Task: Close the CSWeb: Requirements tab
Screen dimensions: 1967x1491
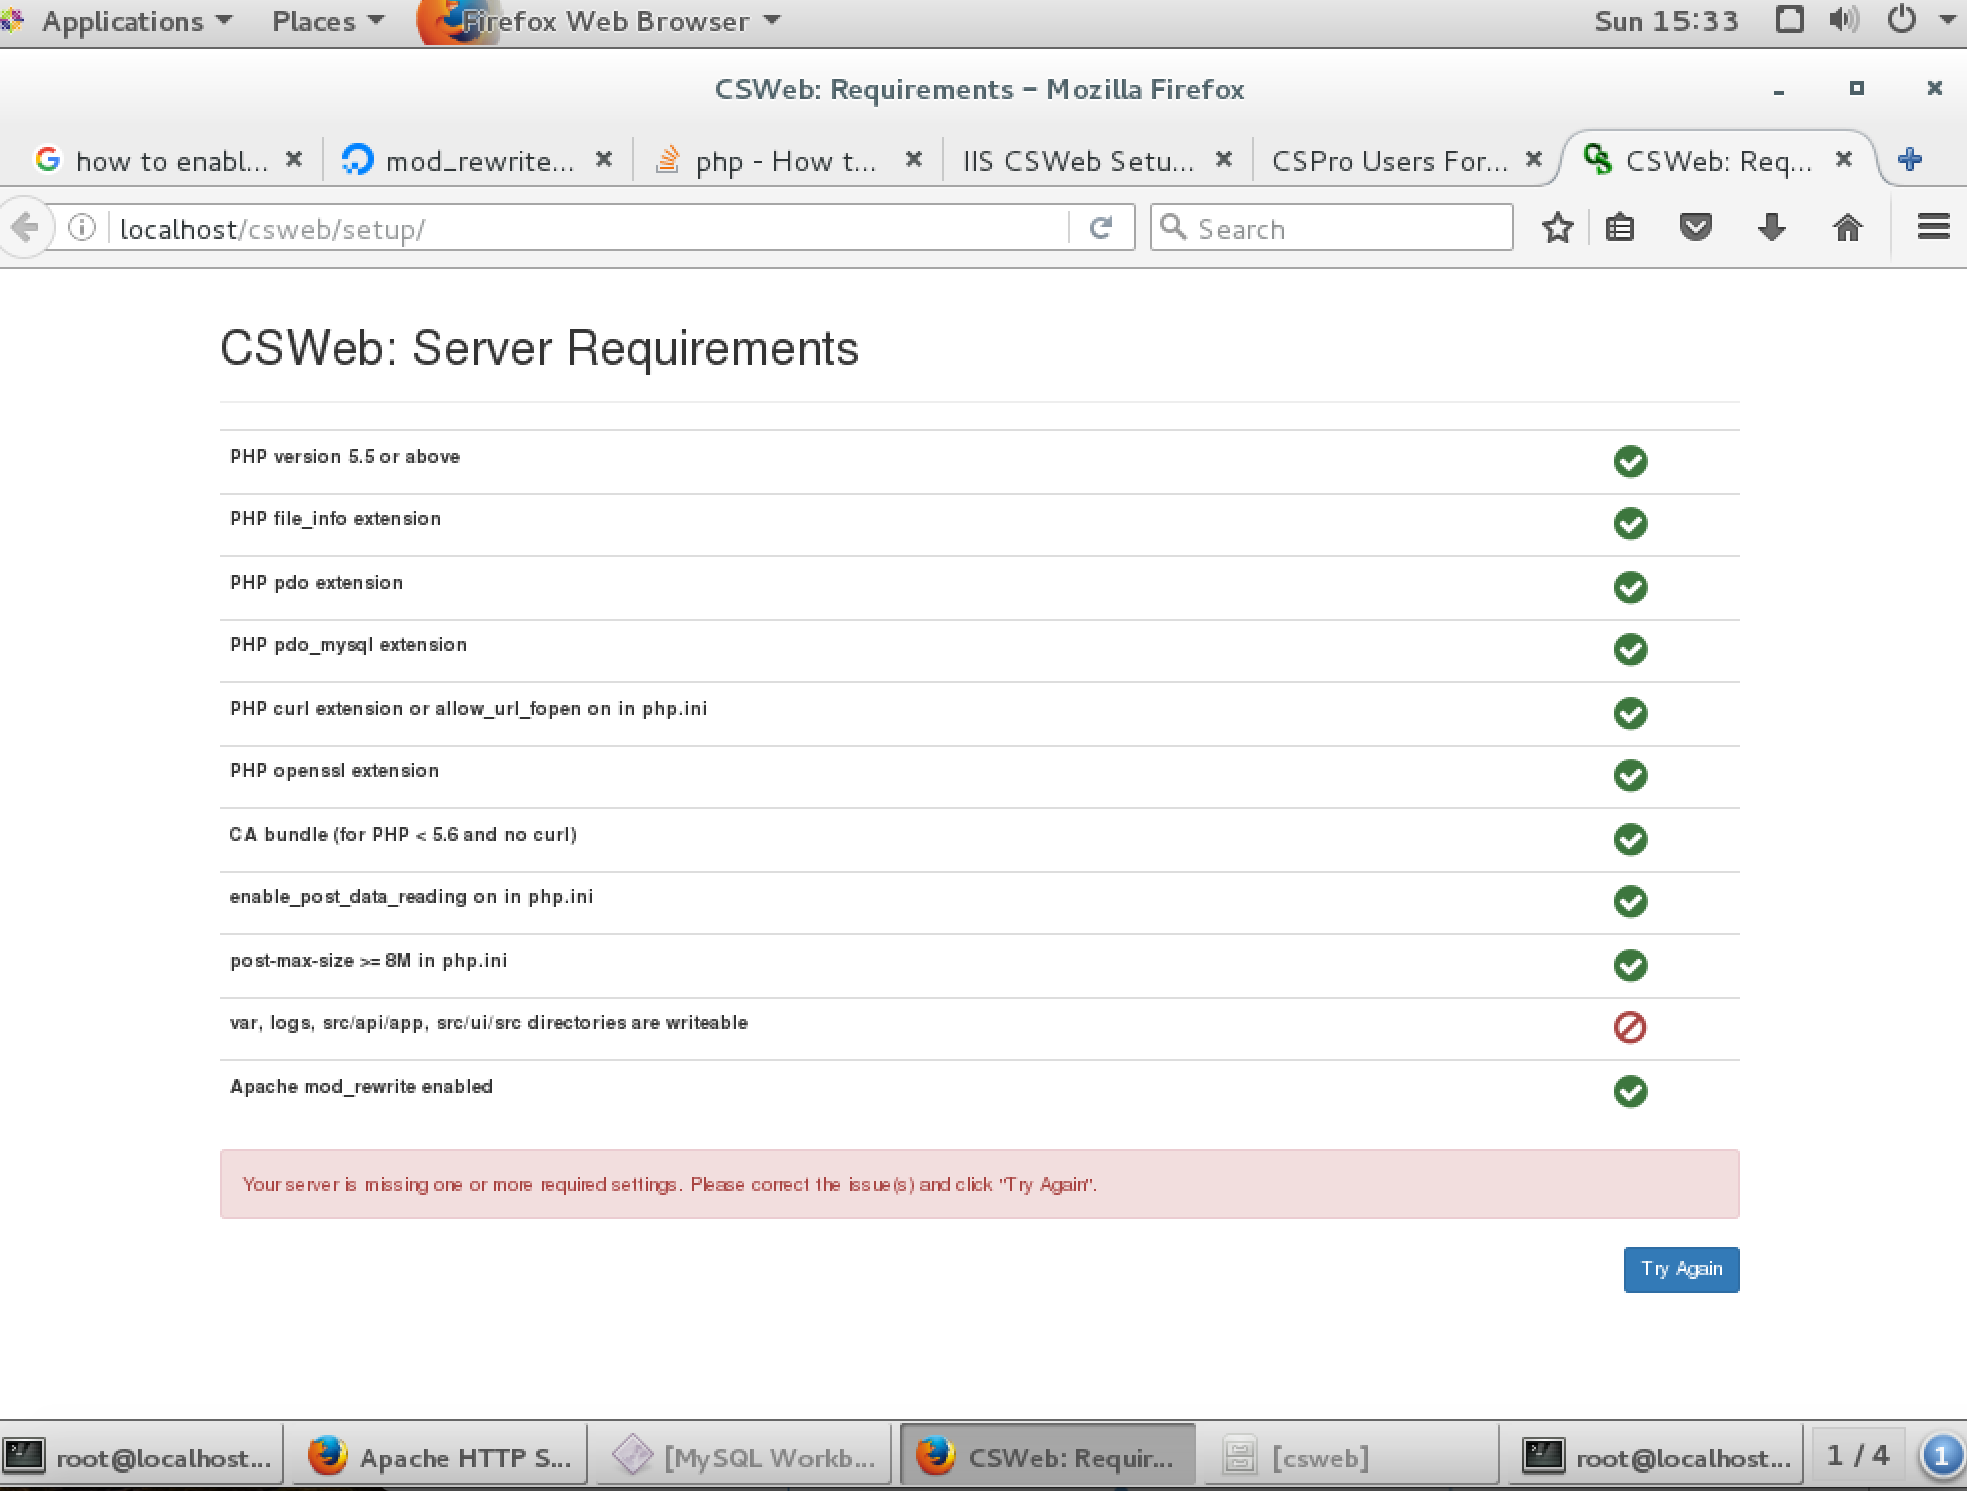Action: coord(1843,159)
